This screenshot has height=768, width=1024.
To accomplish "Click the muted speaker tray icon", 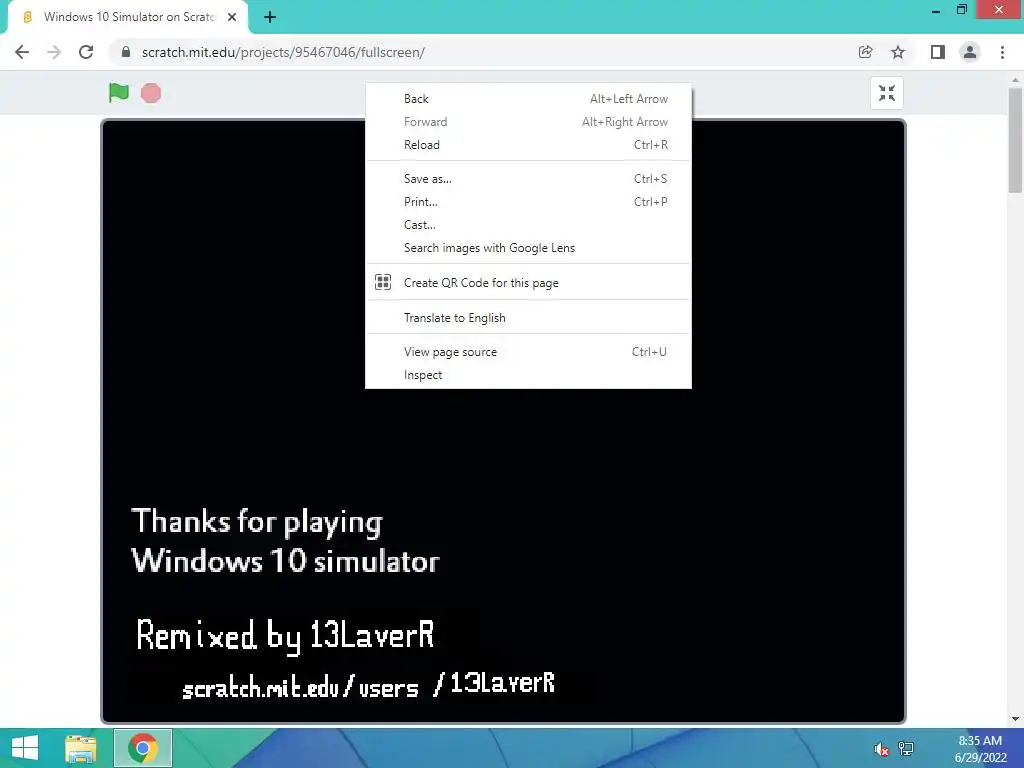I will [x=881, y=749].
